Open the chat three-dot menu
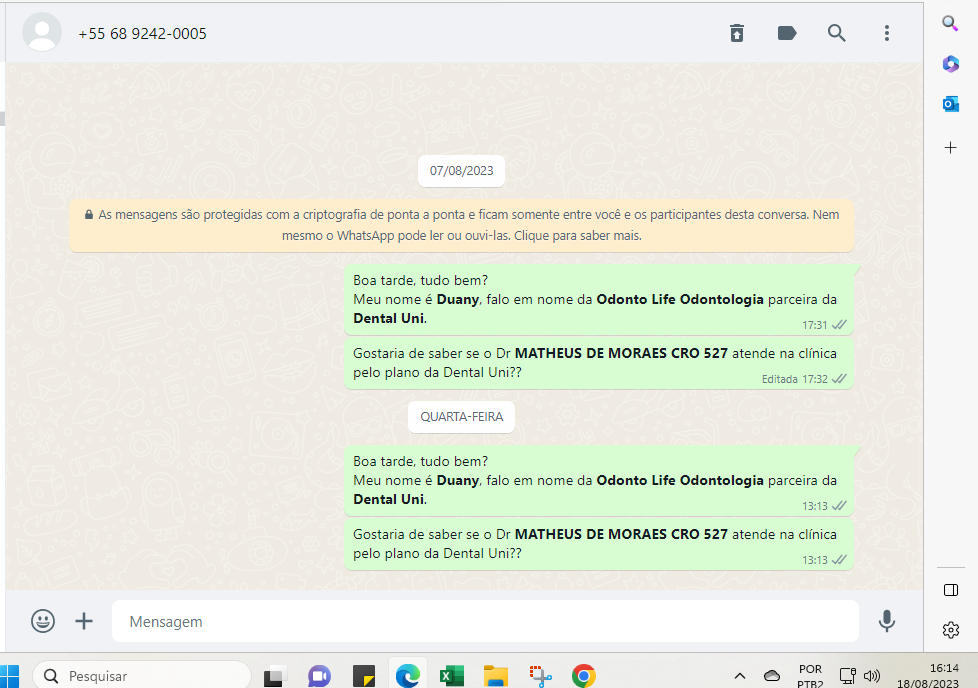Viewport: 978px width, 688px height. 886,33
